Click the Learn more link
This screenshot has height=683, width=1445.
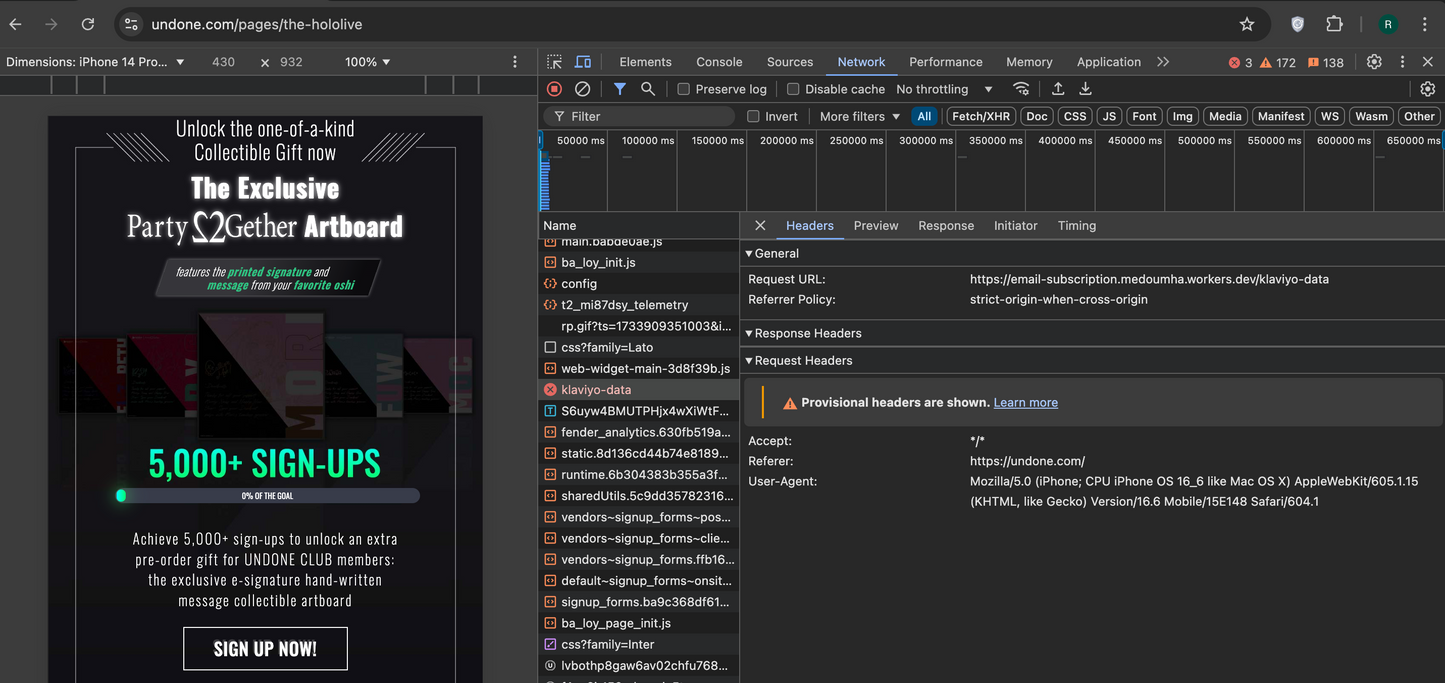point(1025,402)
